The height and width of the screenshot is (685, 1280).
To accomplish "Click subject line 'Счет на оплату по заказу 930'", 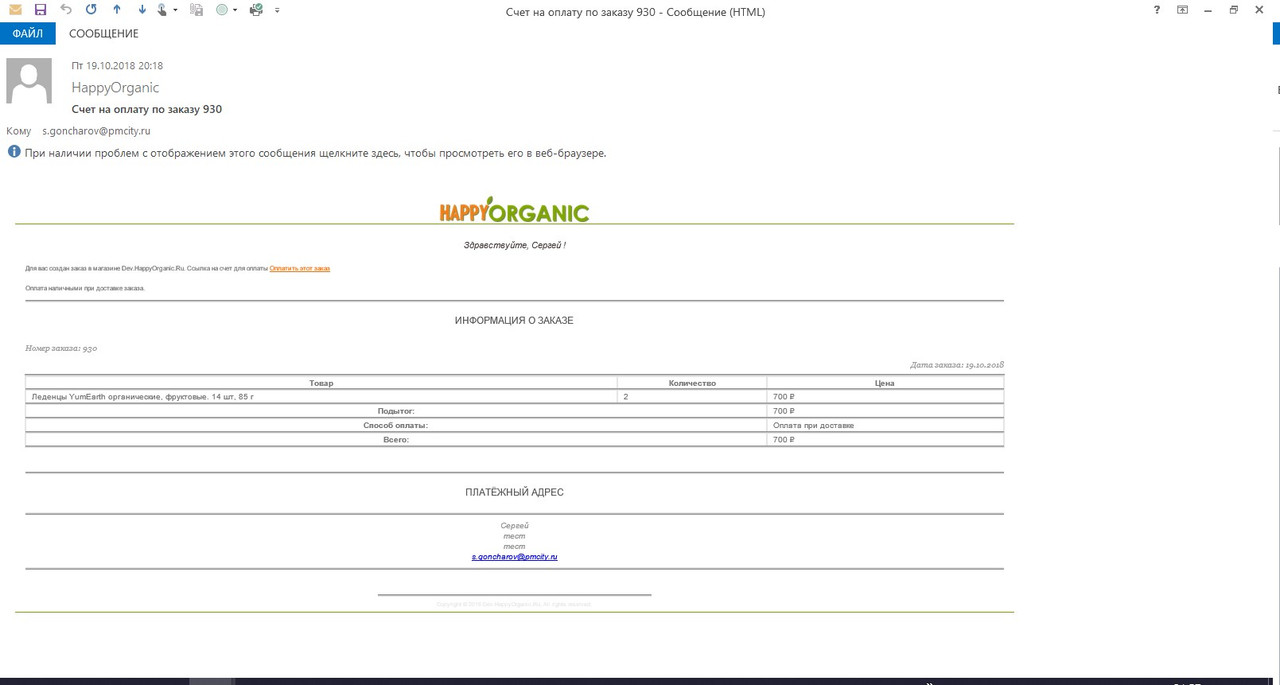I will 147,109.
